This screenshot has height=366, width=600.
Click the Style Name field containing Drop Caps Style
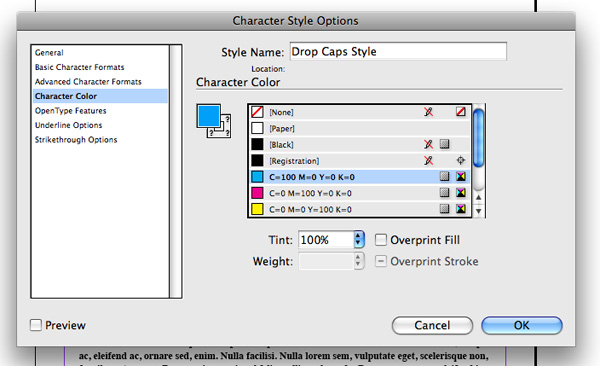tap(398, 51)
